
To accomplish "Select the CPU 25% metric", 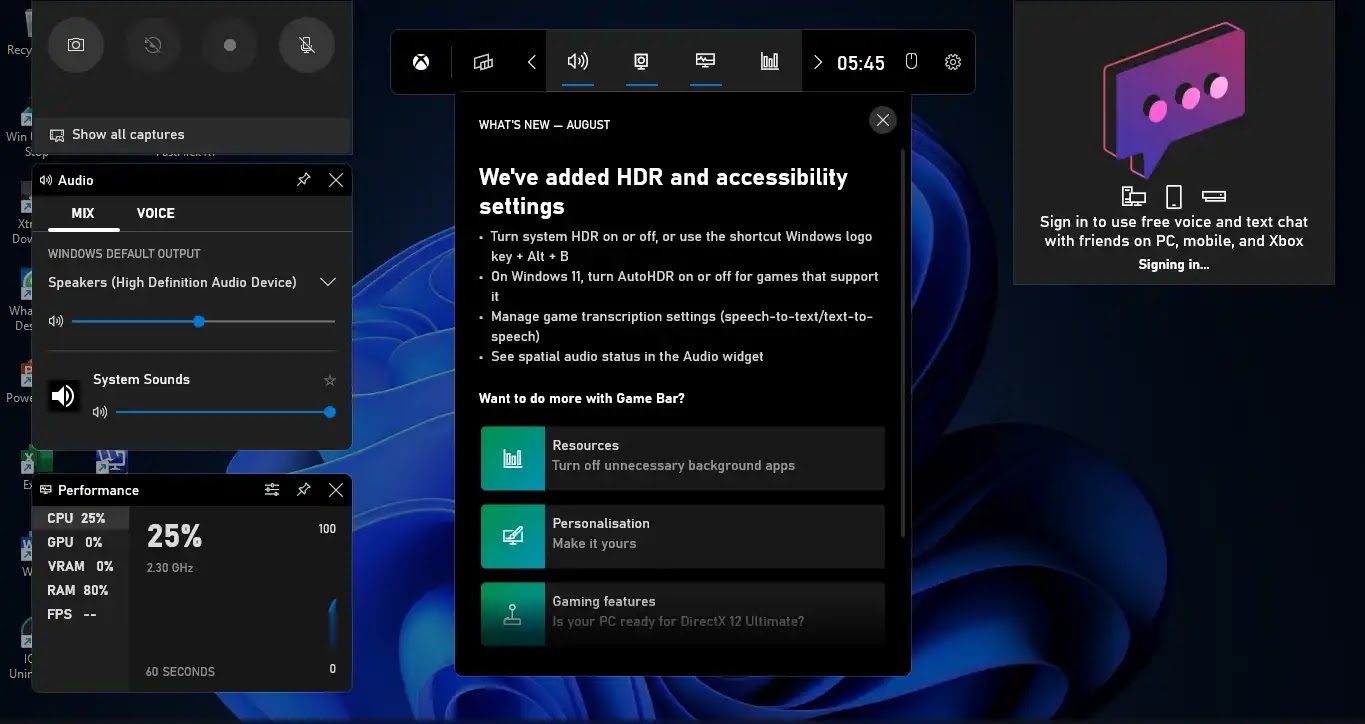I will (x=81, y=518).
